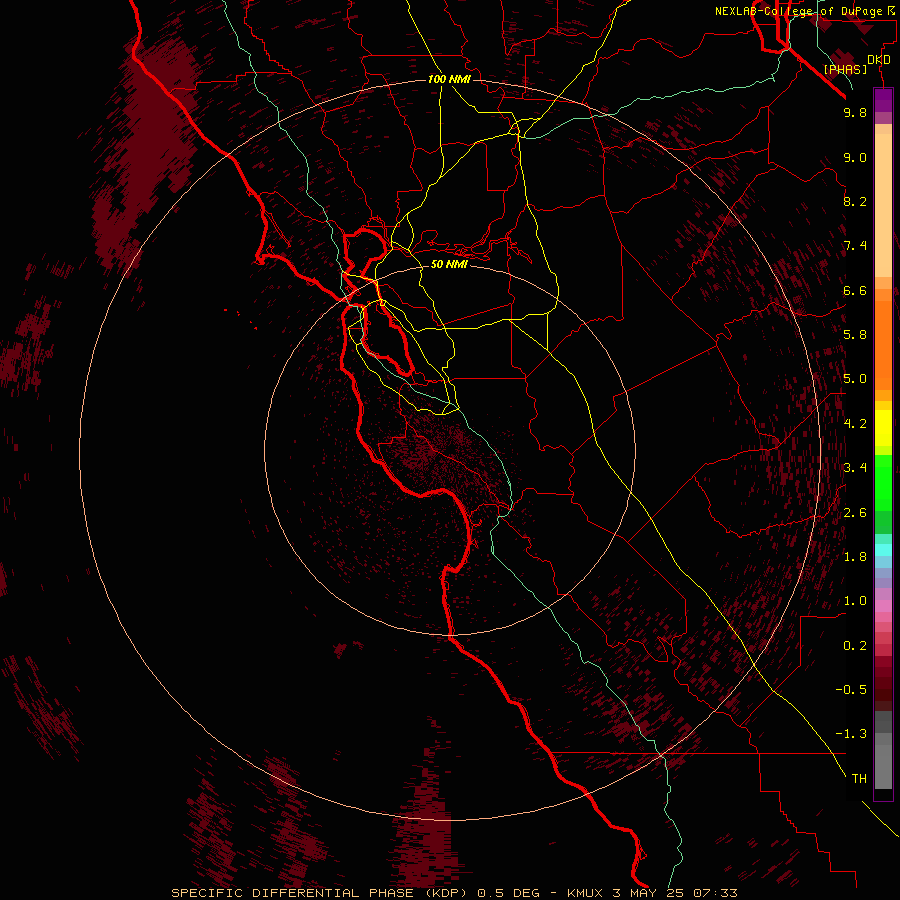Click the [PHAS] units label
900x900 pixels.
point(845,69)
